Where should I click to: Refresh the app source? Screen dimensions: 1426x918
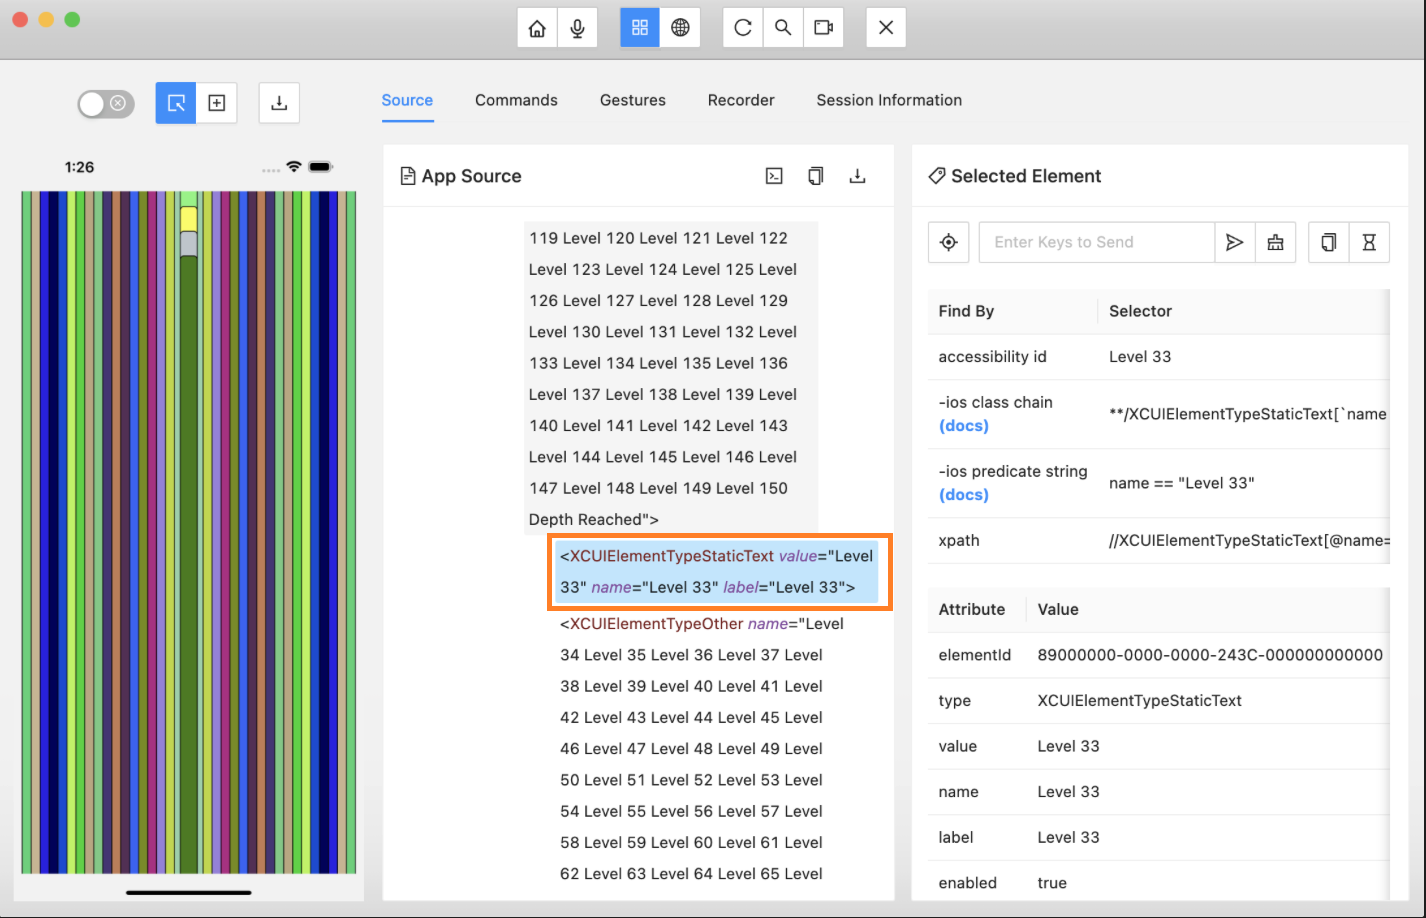click(742, 27)
